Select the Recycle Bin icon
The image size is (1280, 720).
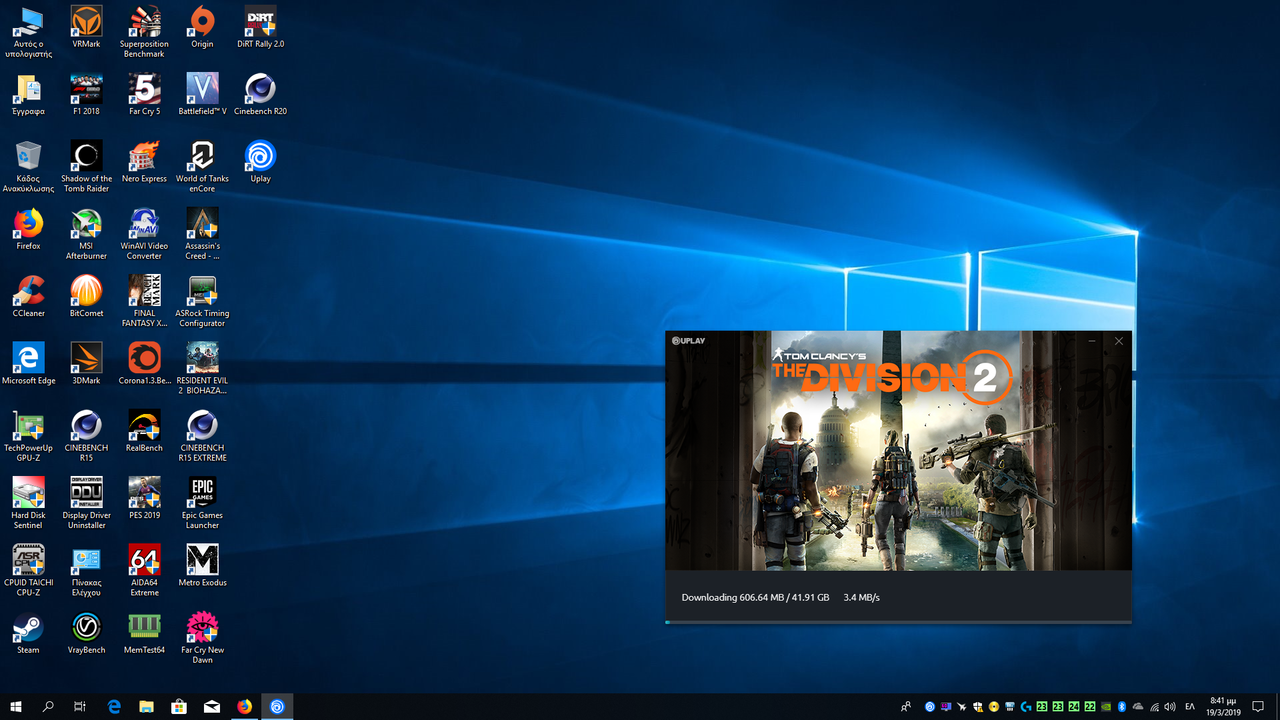coord(28,167)
